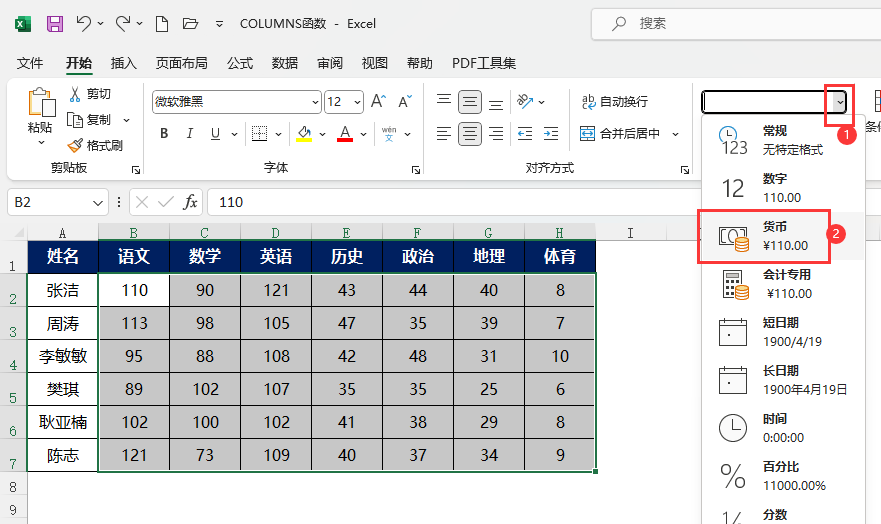Open the underline style arrow
Image resolution: width=881 pixels, height=524 pixels.
point(234,134)
